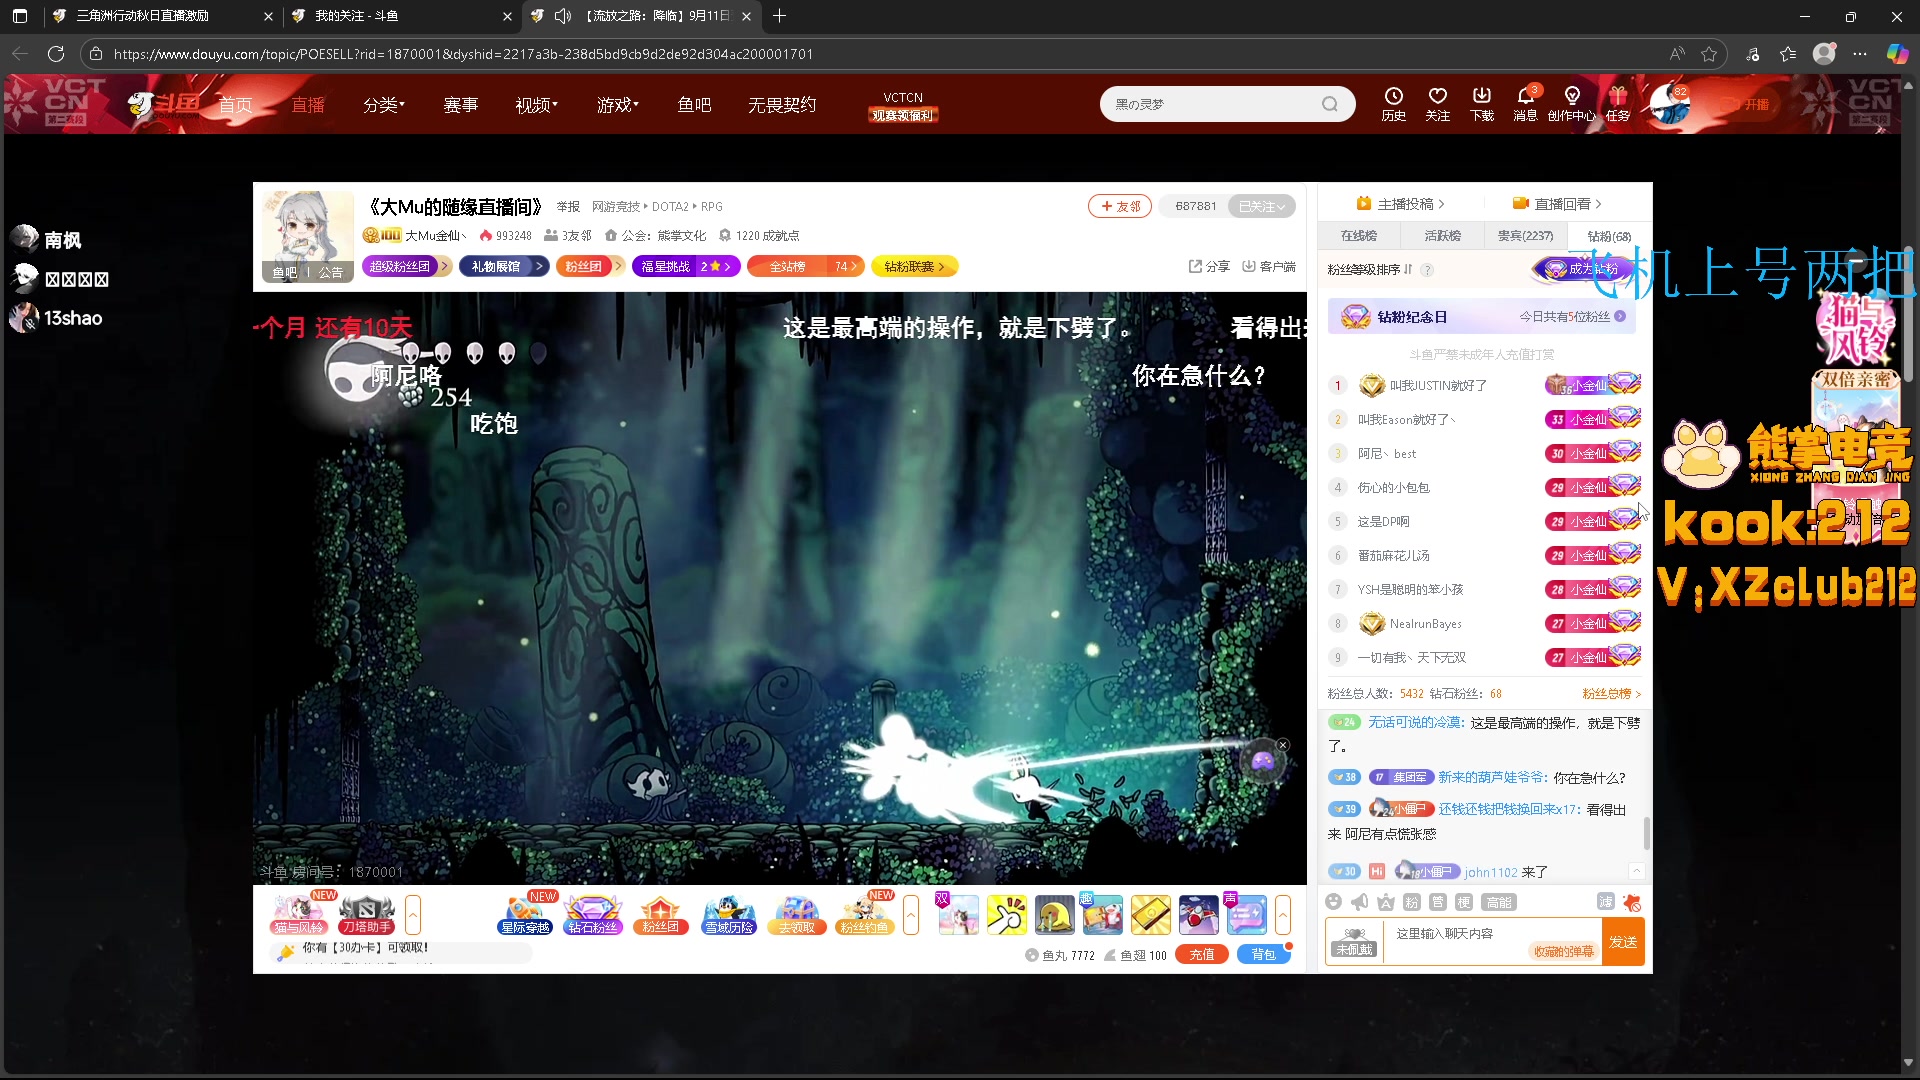Switch to the 钻粉(68) tab
Screen dimensions: 1920x1080
coord(1609,237)
